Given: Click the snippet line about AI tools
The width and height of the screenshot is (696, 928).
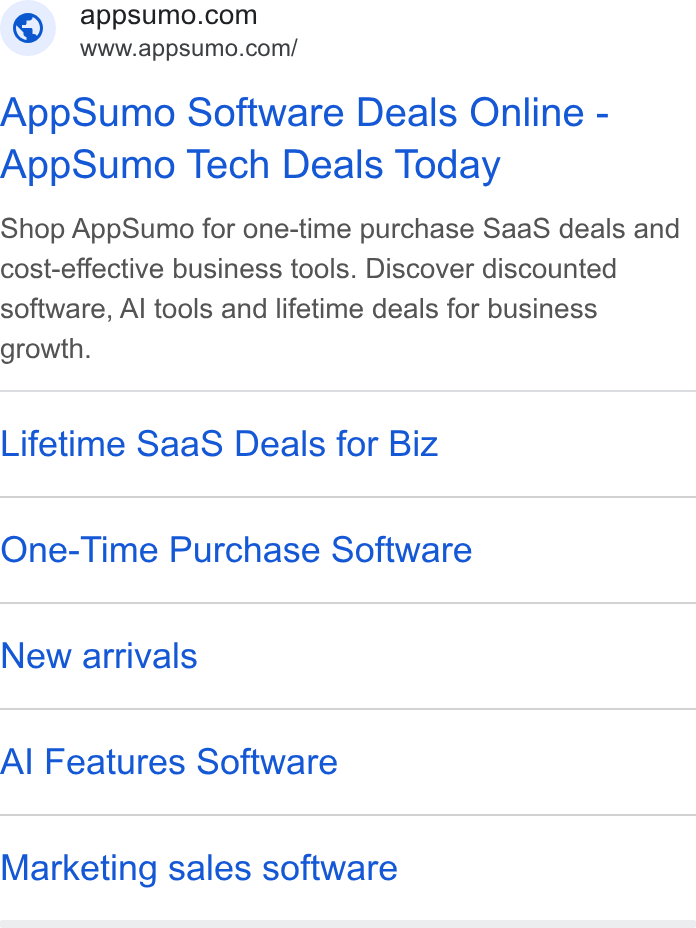Looking at the screenshot, I should click(x=298, y=309).
